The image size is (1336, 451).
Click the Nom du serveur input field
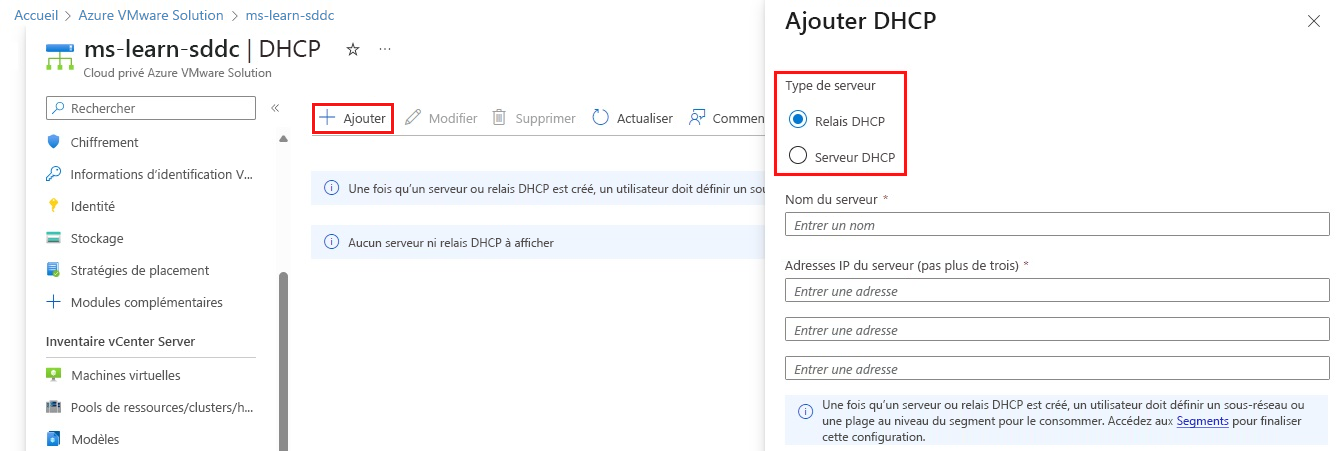(1057, 225)
